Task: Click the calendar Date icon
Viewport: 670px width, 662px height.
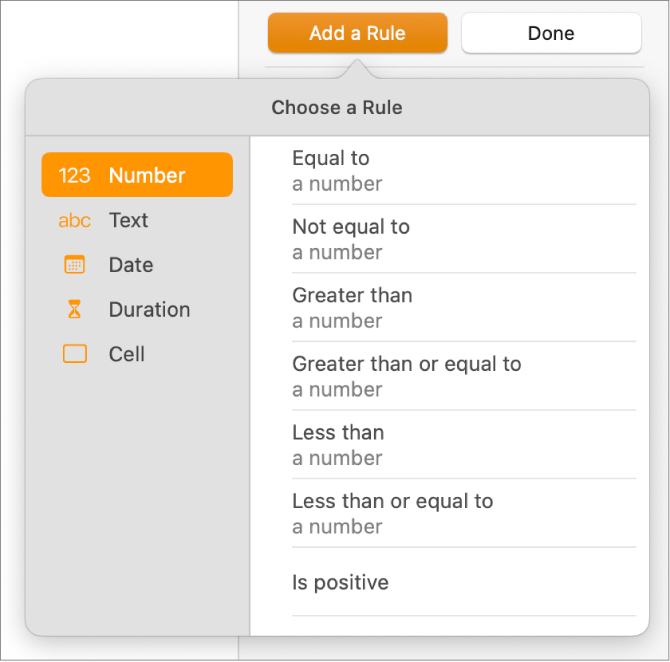Action: point(75,265)
